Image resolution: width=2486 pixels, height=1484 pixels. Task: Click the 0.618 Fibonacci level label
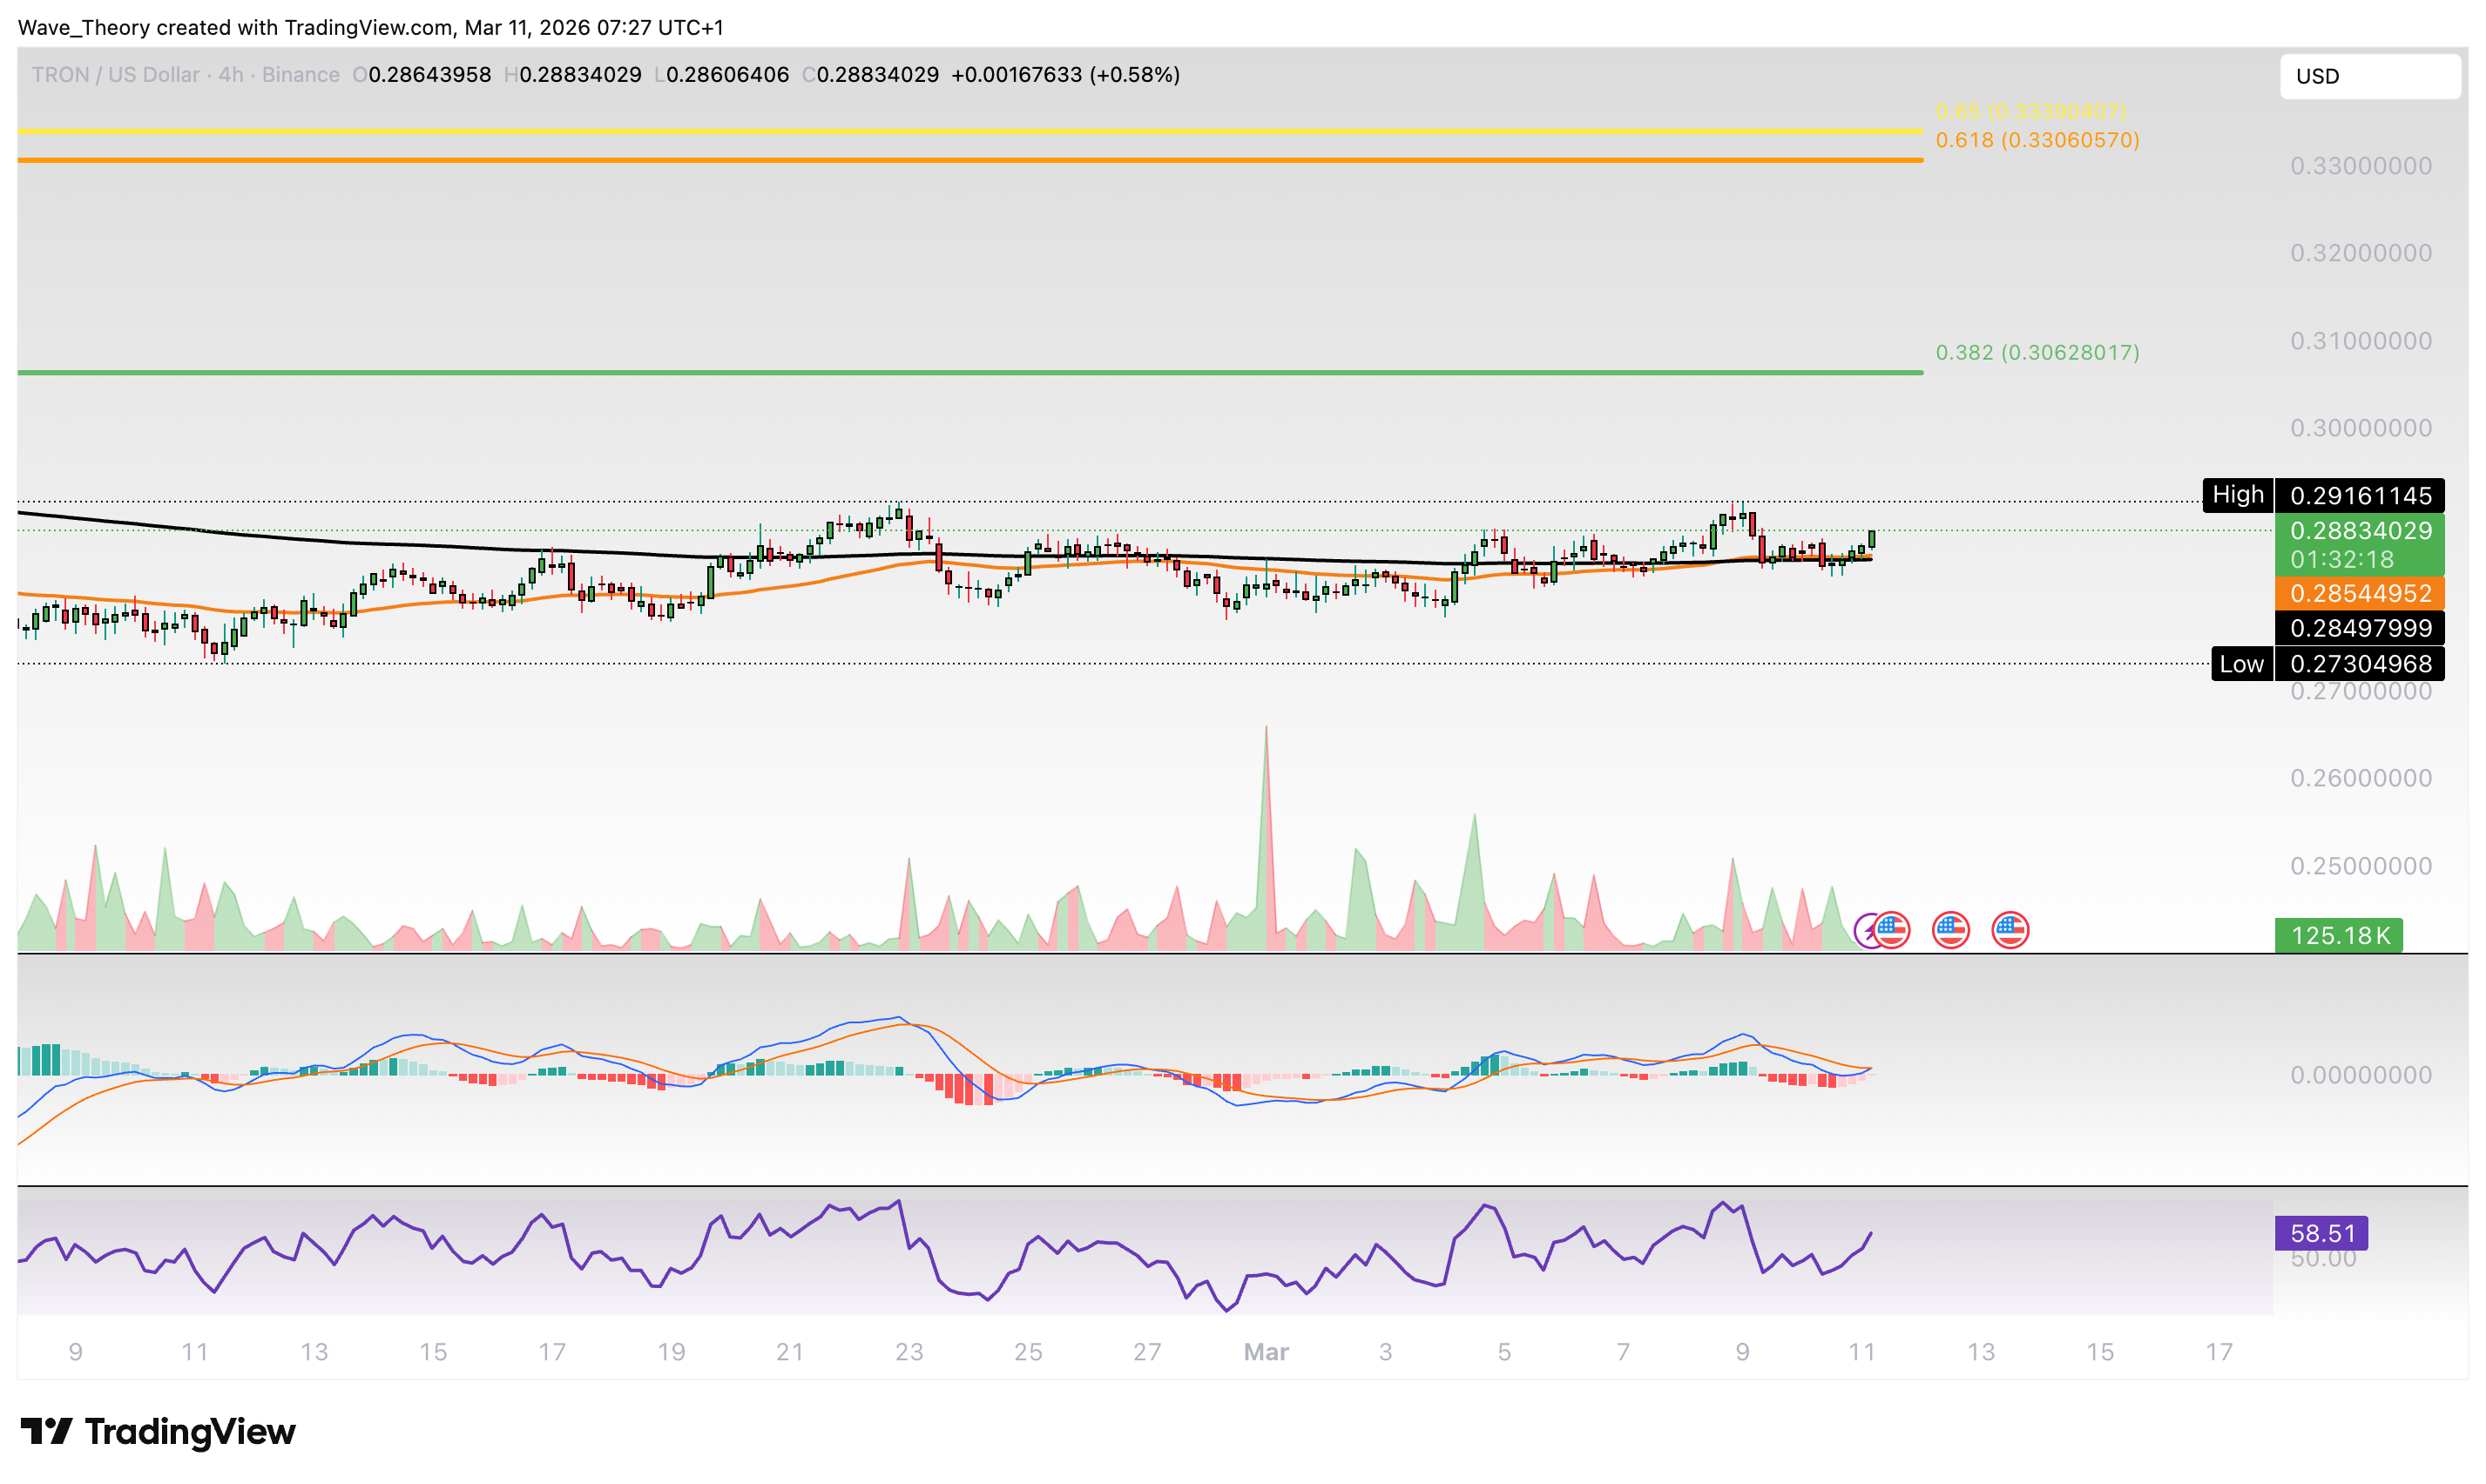coord(2037,140)
